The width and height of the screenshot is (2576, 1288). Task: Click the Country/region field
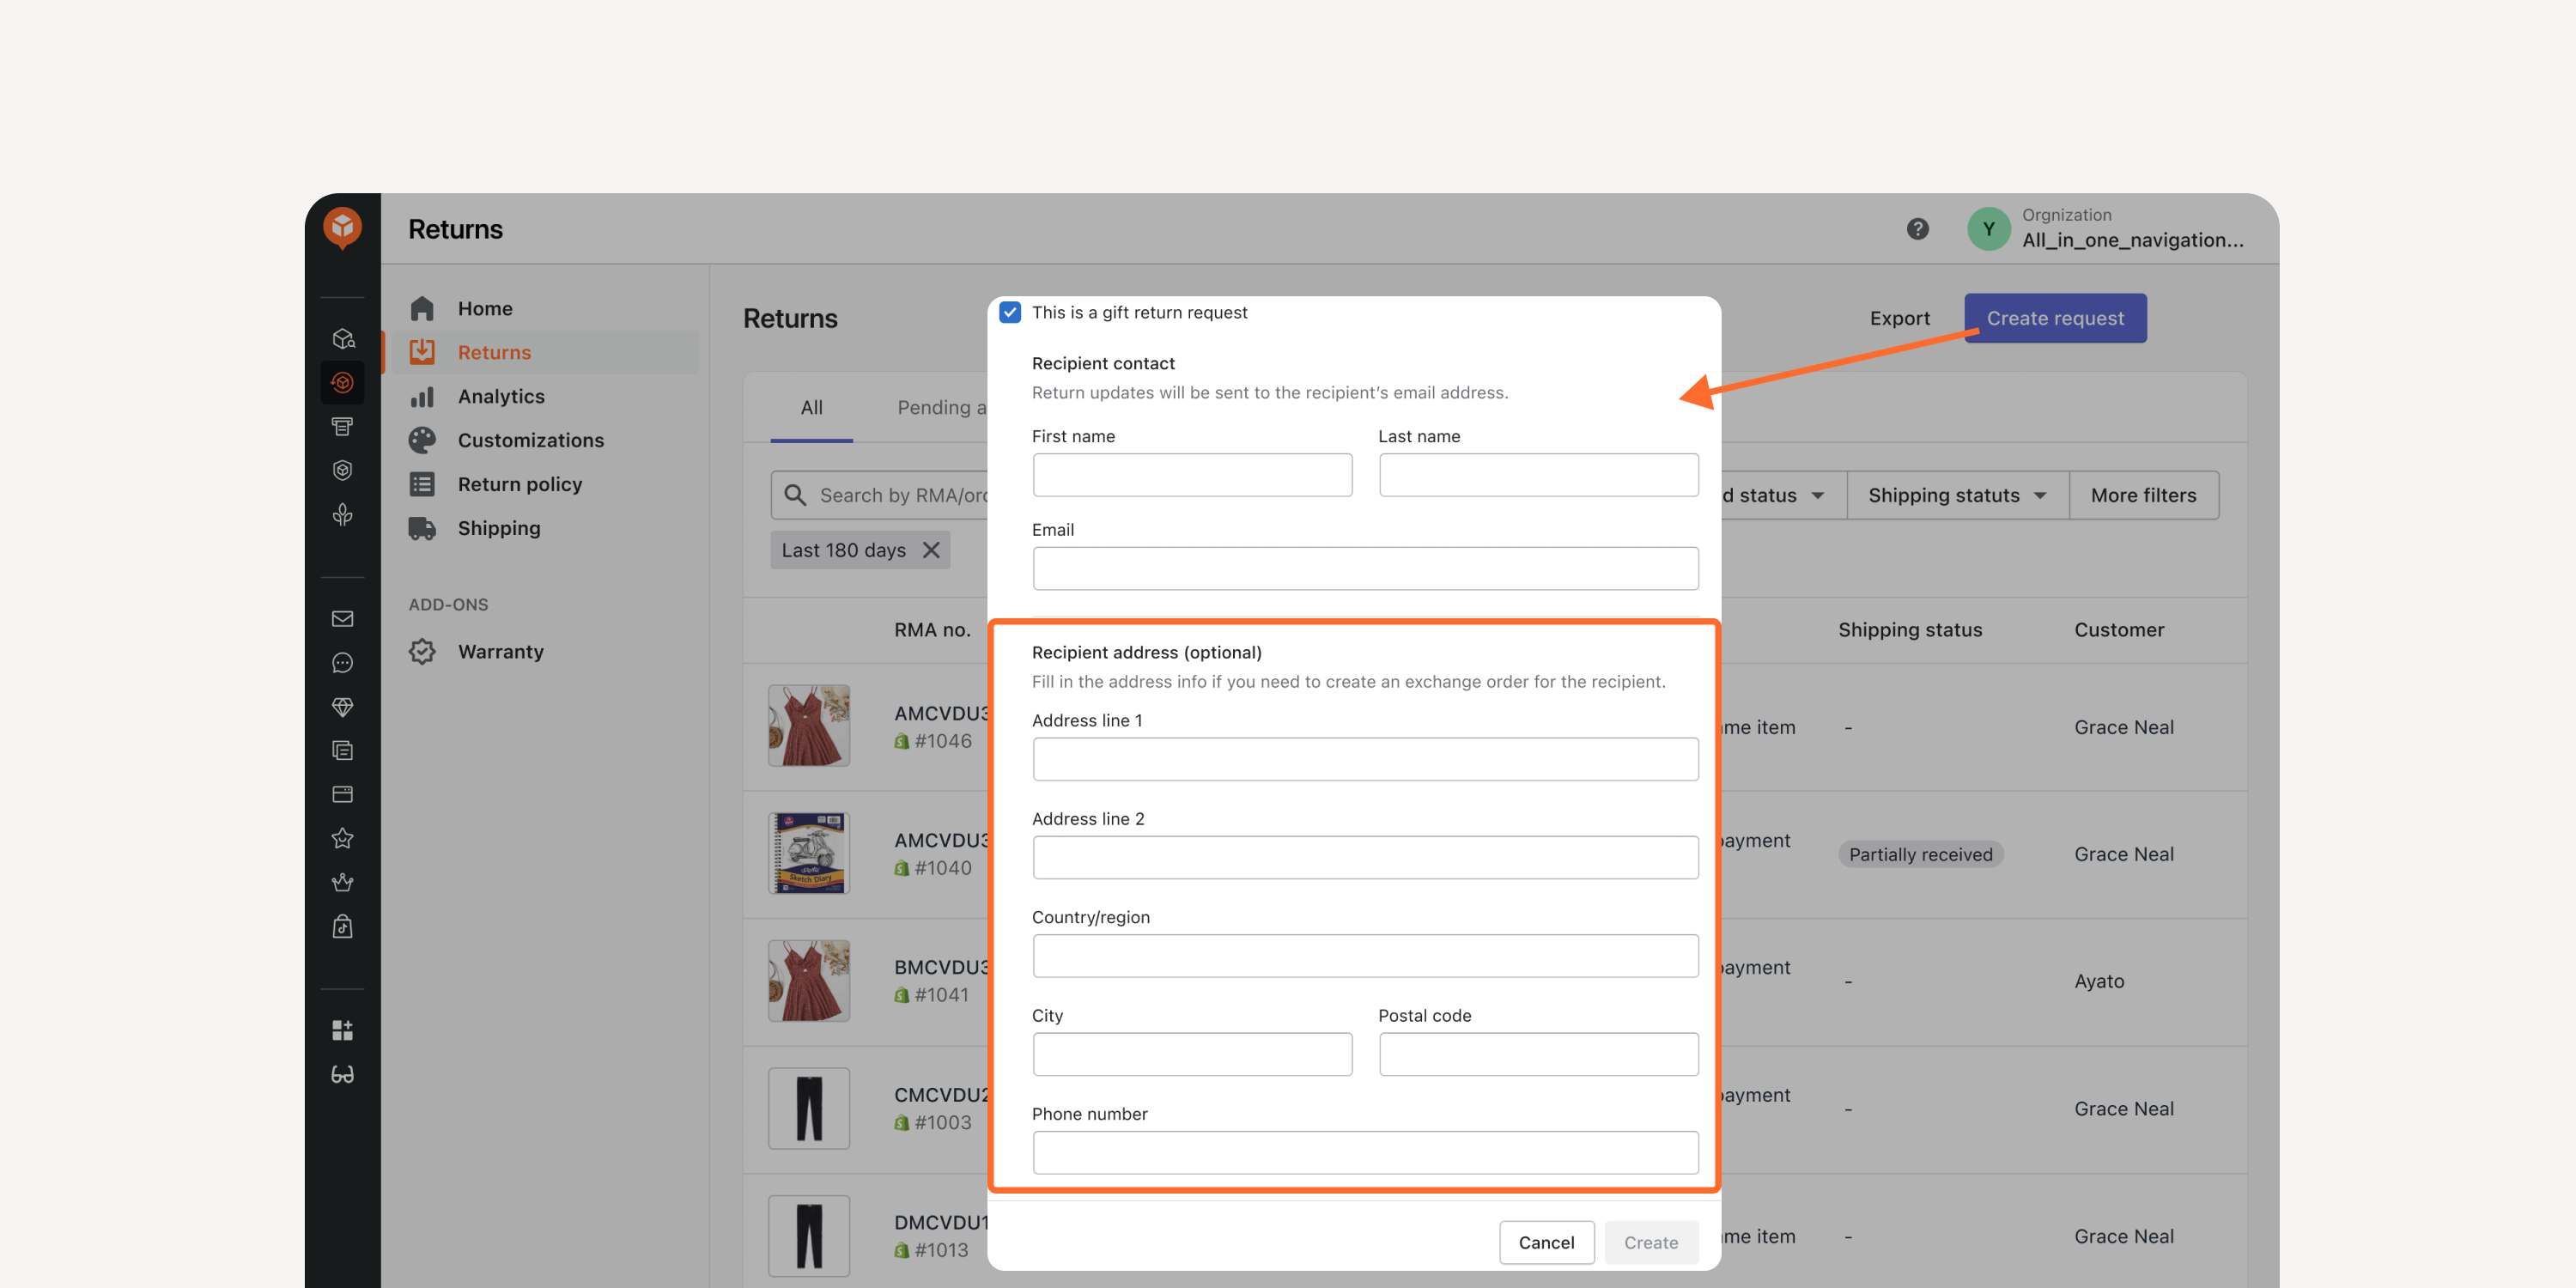click(1365, 955)
